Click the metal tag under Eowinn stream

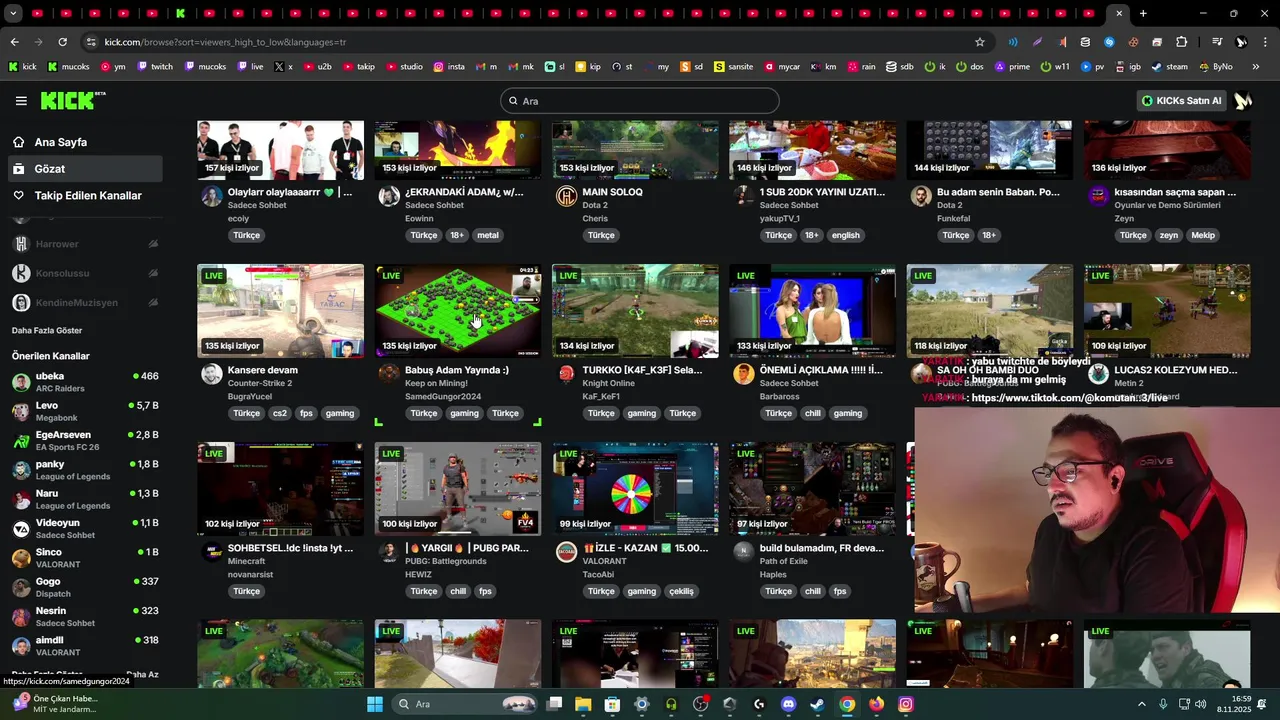[487, 235]
